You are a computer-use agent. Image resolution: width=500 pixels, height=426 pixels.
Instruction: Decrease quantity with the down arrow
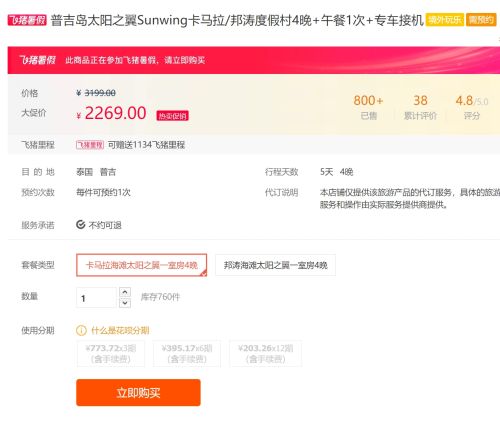click(x=125, y=303)
